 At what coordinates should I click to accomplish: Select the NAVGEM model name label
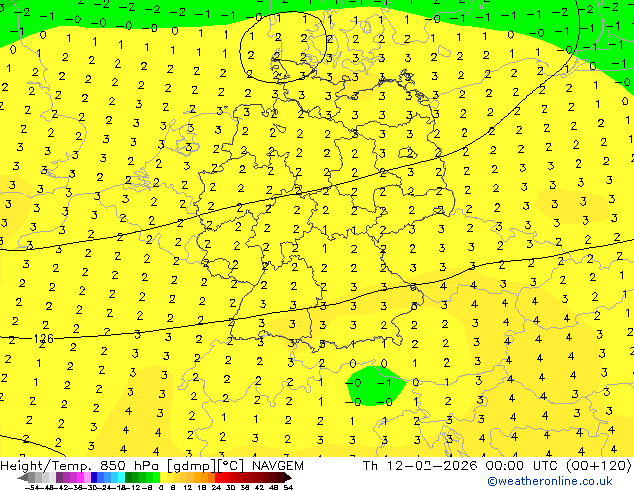click(278, 466)
